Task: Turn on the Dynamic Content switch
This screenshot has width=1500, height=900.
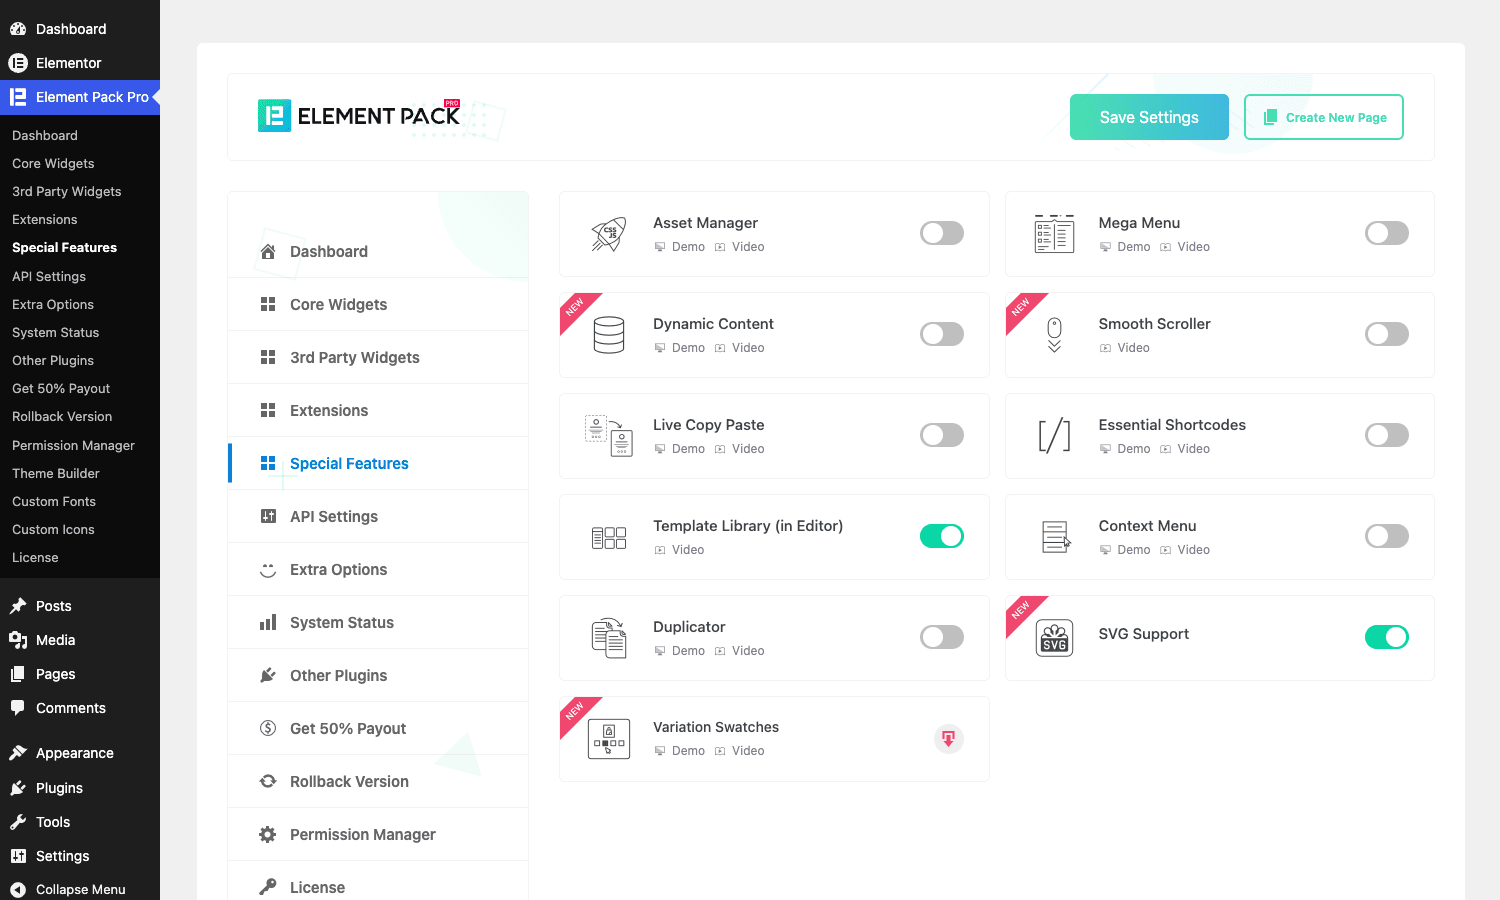Action: [x=942, y=334]
